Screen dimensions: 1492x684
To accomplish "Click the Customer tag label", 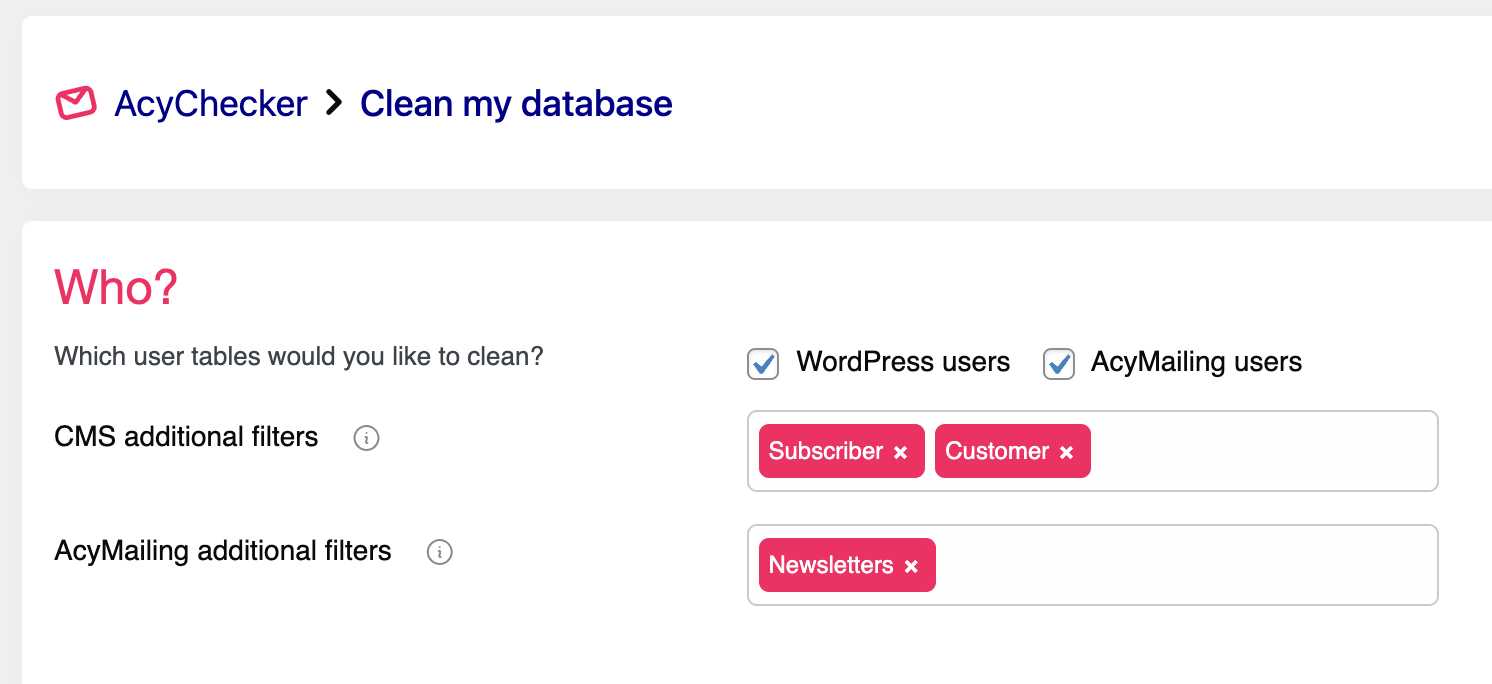I will pos(997,451).
